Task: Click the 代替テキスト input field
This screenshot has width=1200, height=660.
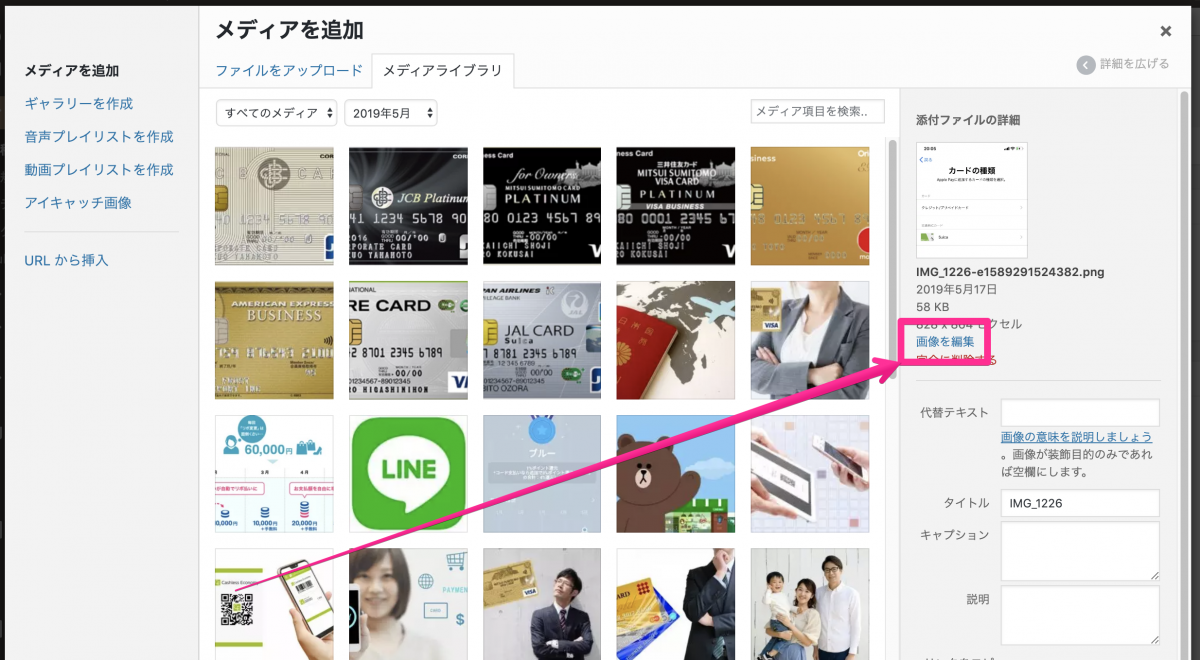Action: [x=1080, y=413]
